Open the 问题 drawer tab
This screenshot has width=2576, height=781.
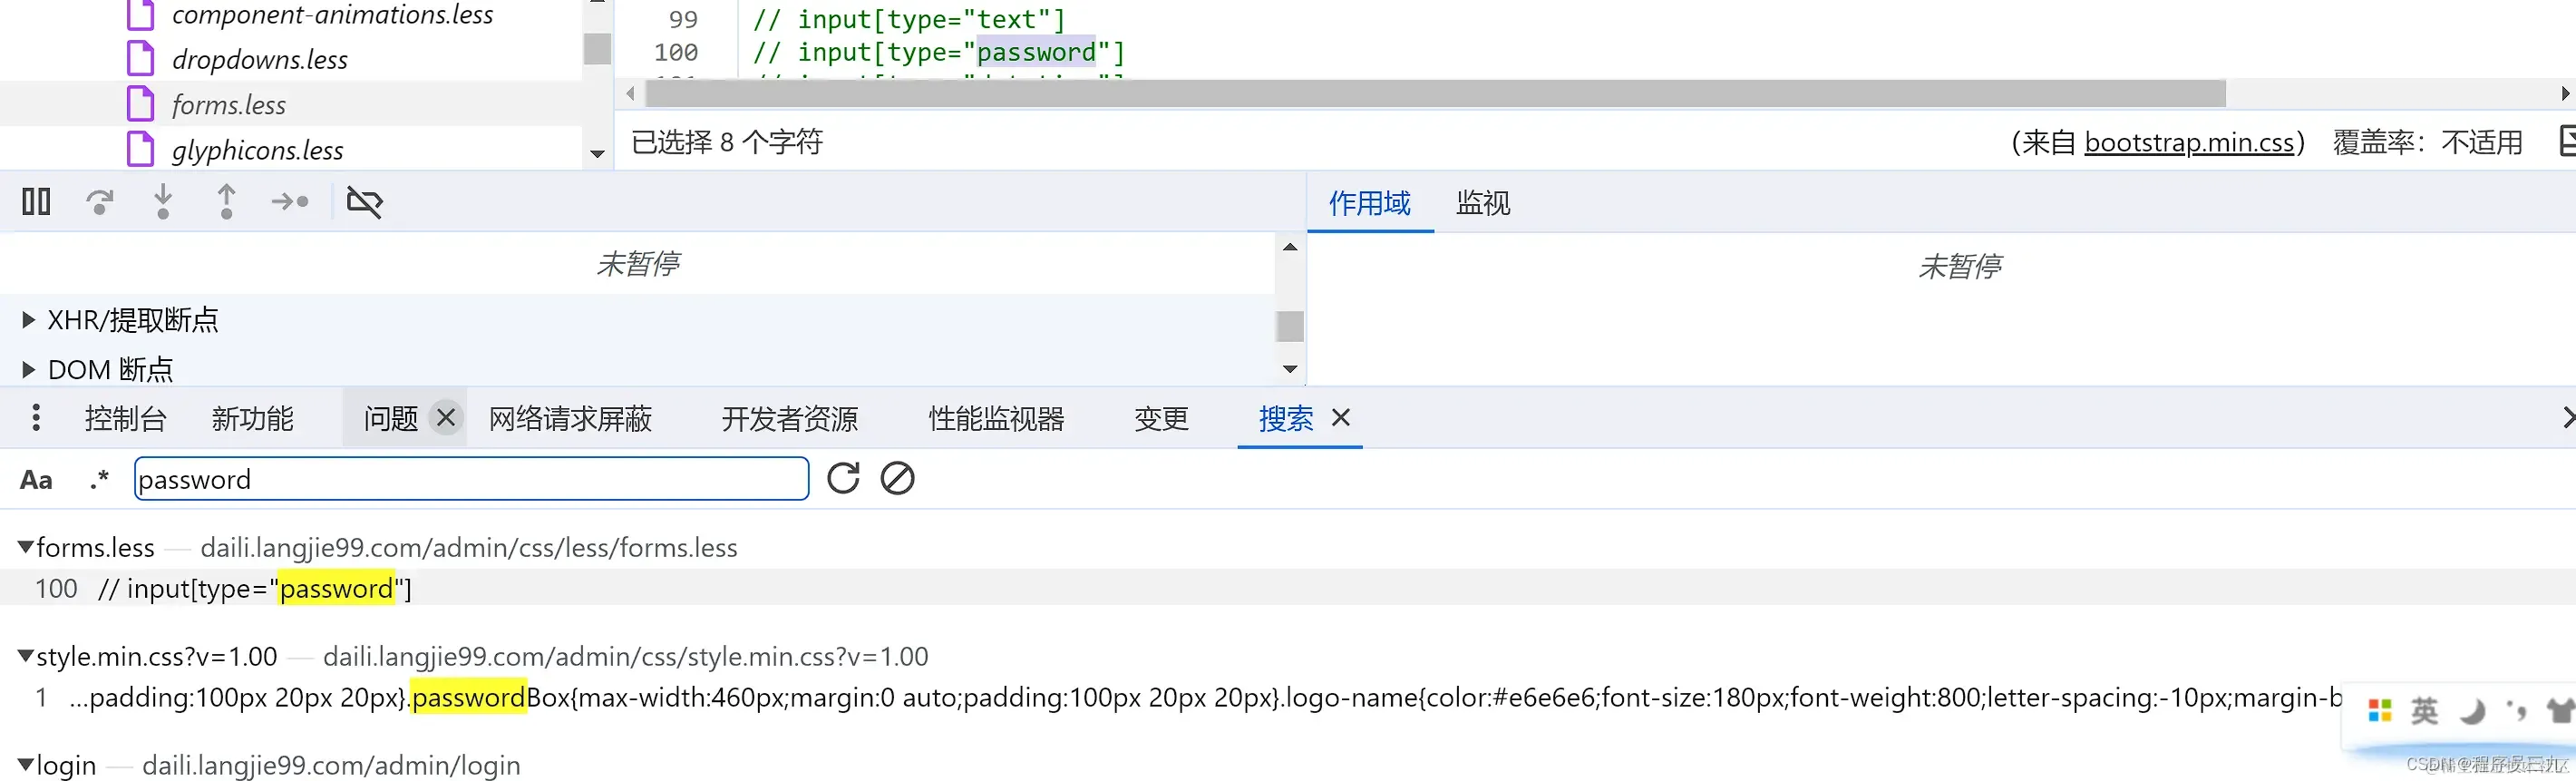[390, 418]
